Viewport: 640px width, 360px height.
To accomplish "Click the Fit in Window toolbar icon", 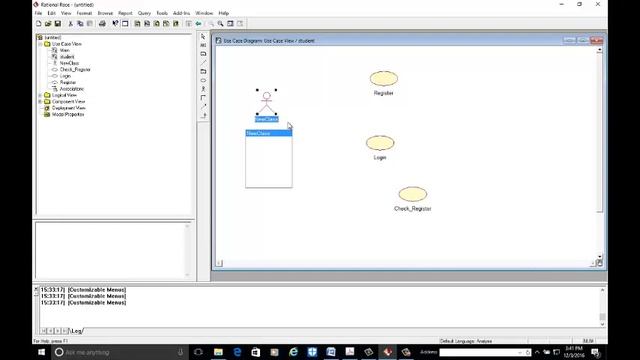I will coord(230,24).
